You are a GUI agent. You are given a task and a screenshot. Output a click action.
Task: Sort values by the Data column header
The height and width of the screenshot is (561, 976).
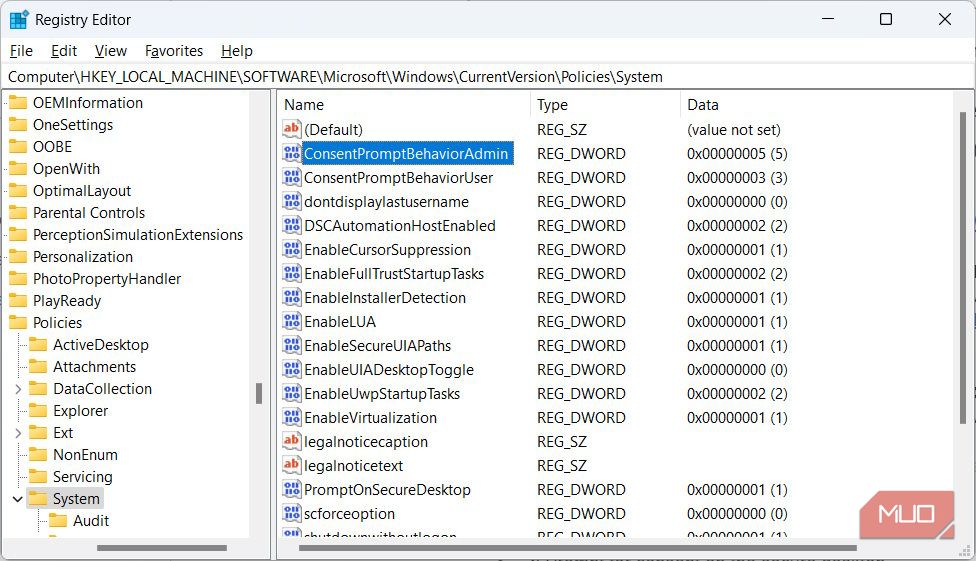click(817, 105)
